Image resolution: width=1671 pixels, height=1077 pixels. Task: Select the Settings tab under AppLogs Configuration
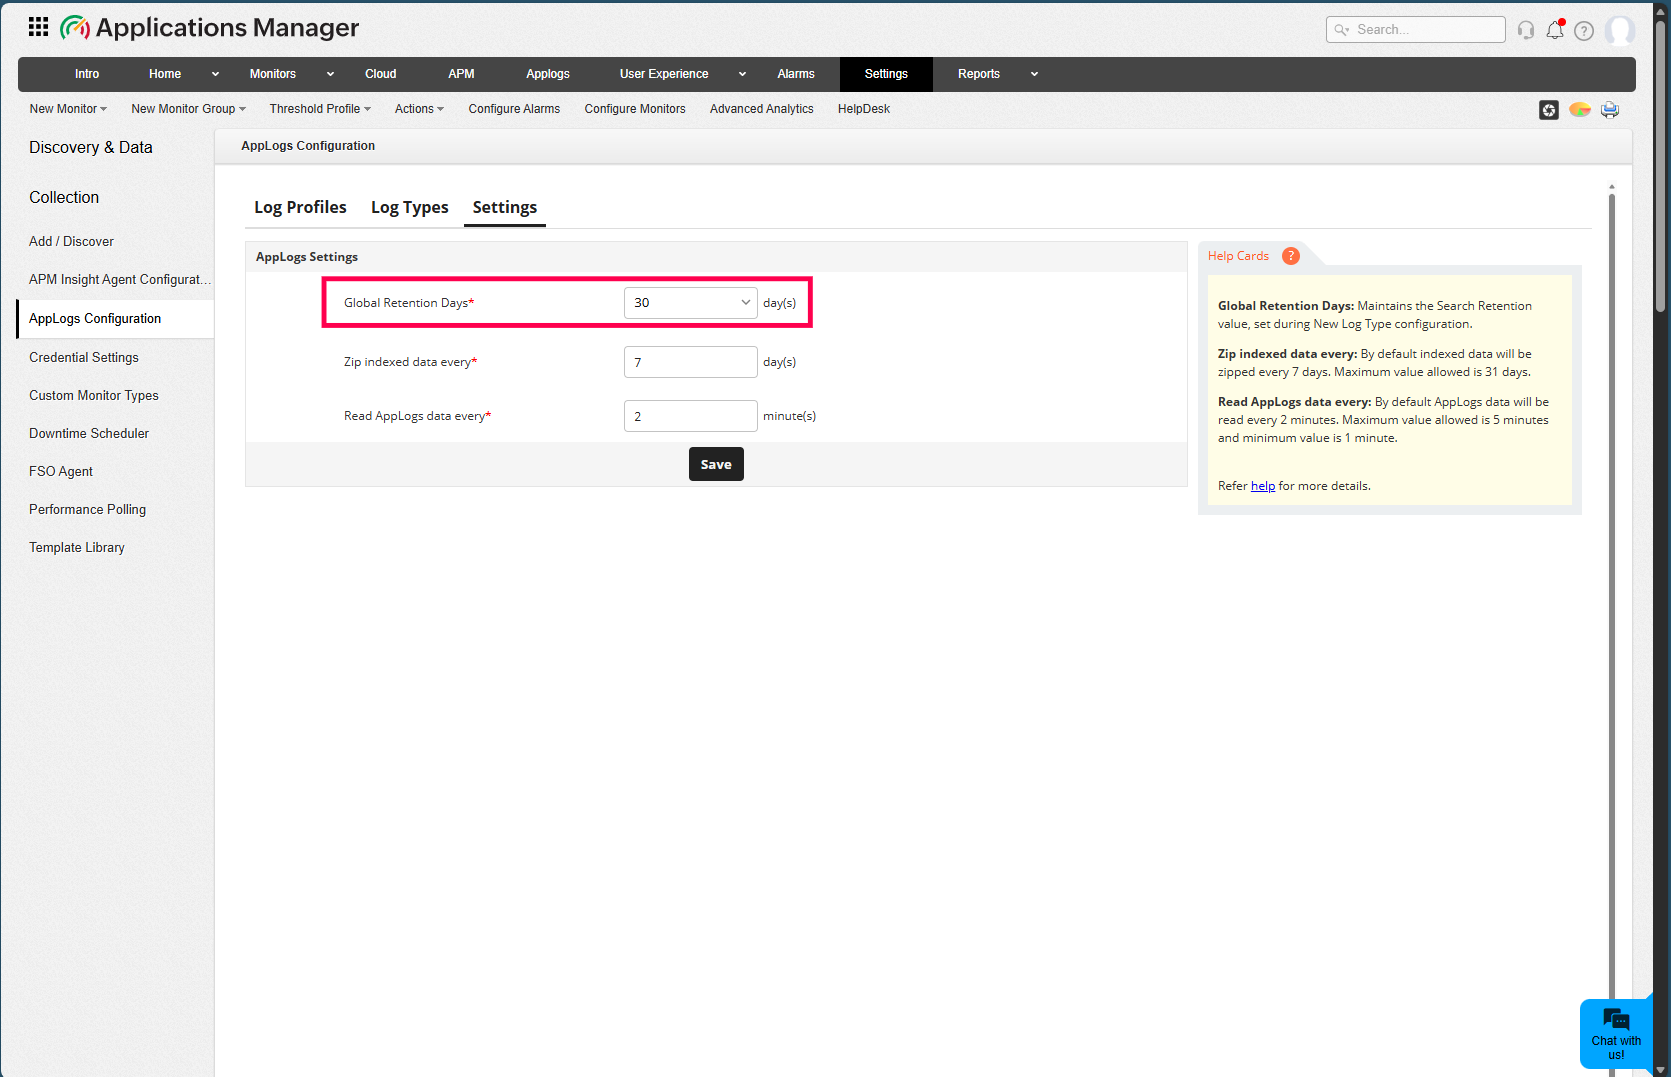(x=505, y=207)
